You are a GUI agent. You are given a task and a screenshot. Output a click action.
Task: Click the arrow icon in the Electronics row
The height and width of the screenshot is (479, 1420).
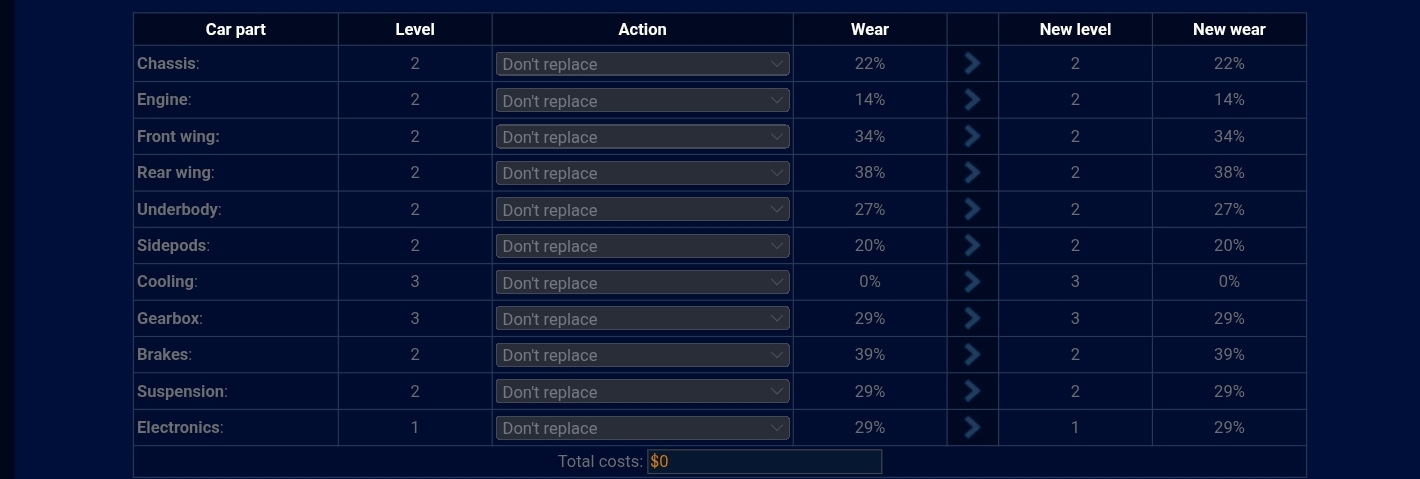coord(972,428)
